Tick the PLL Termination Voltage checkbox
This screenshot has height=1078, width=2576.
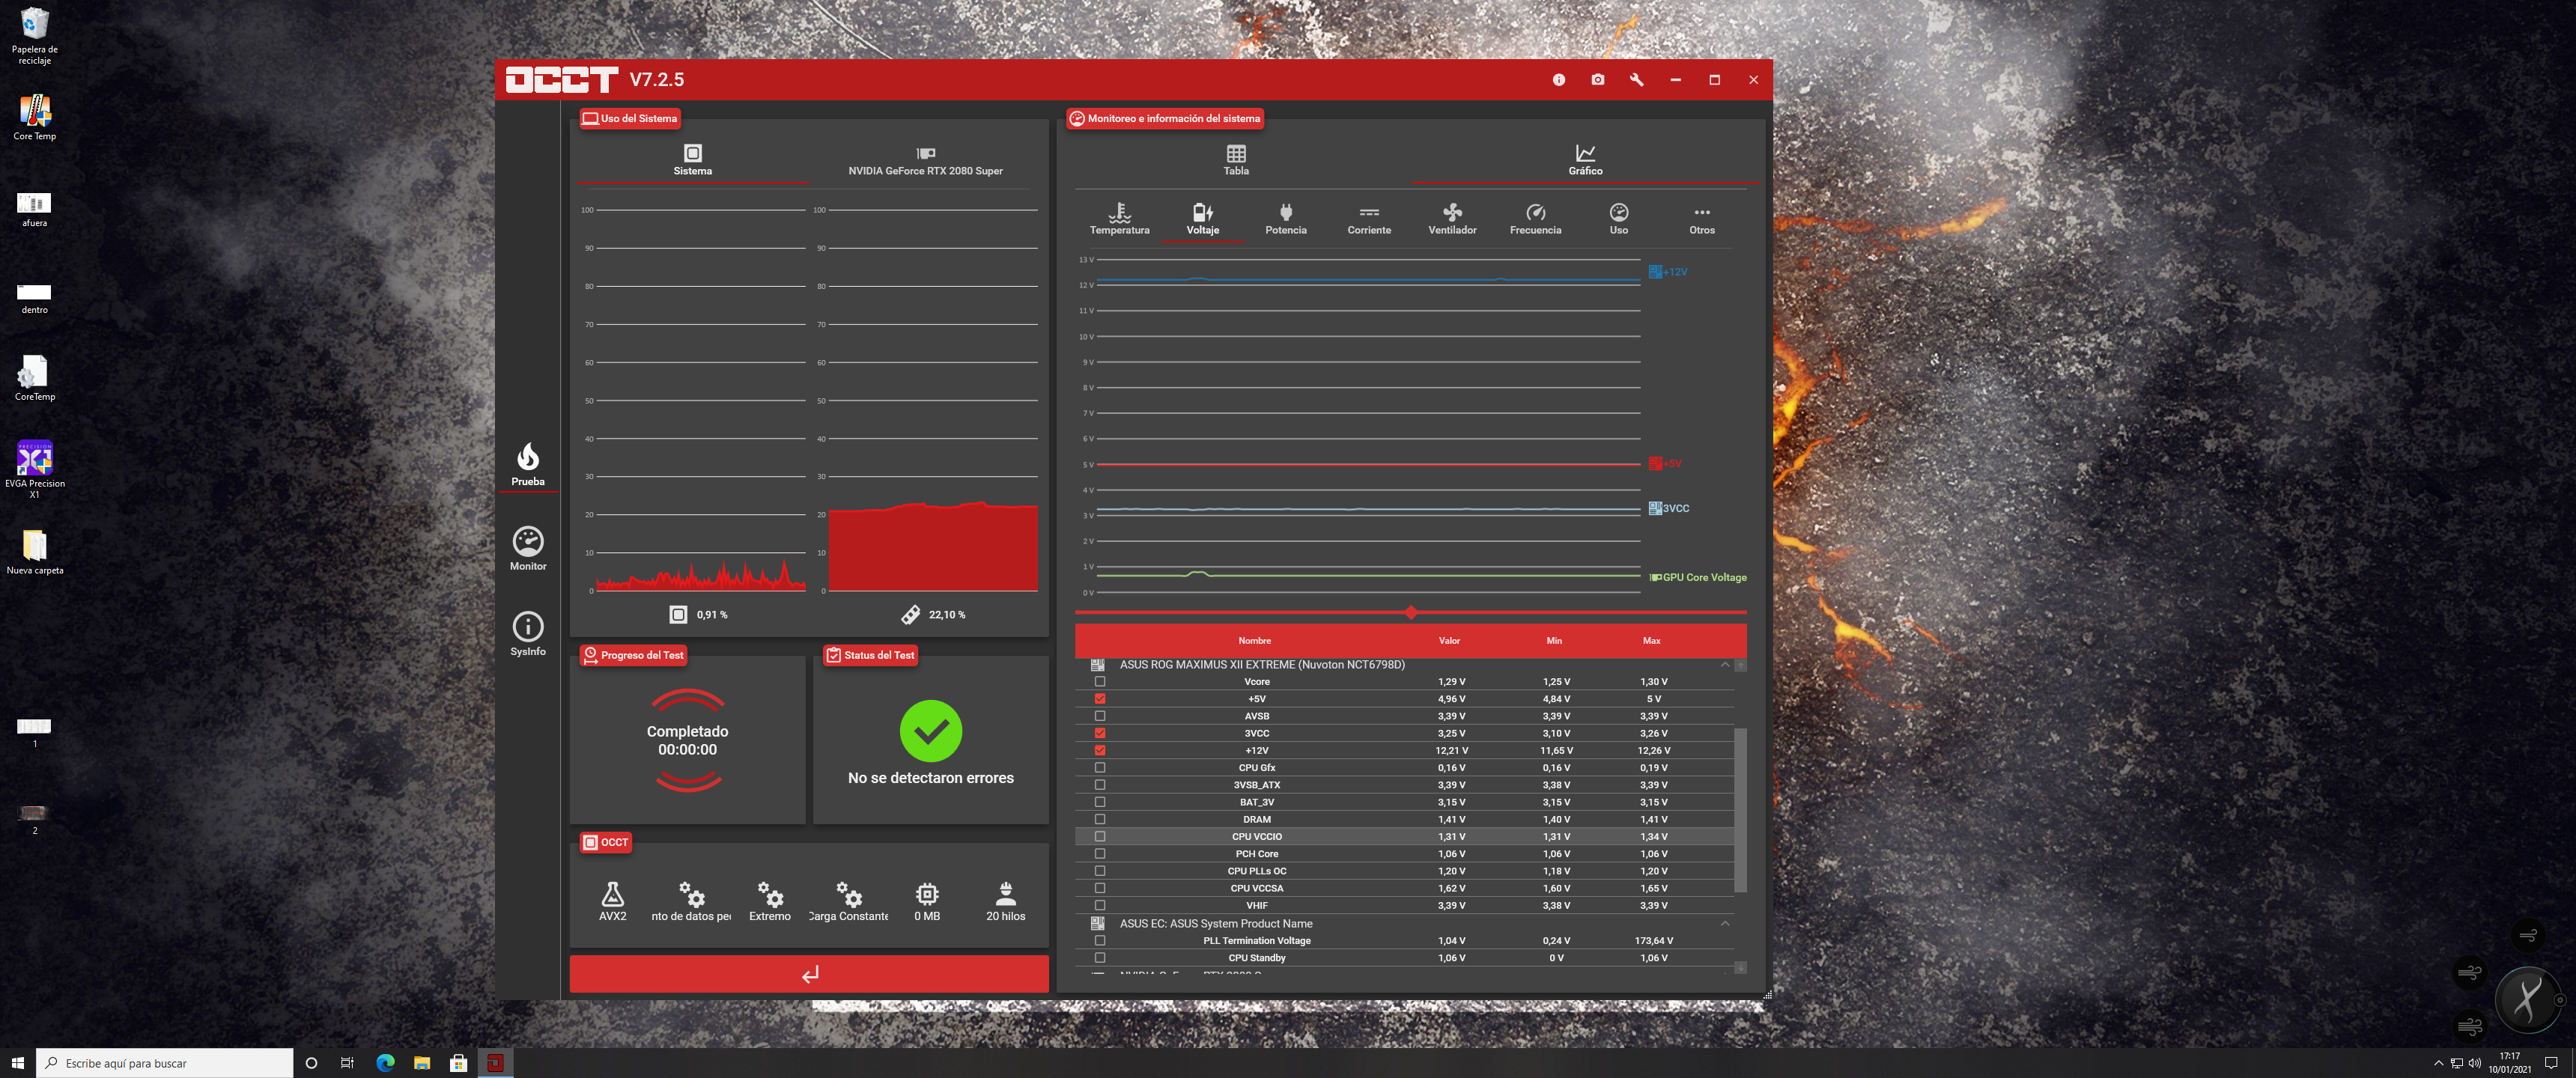pos(1100,941)
